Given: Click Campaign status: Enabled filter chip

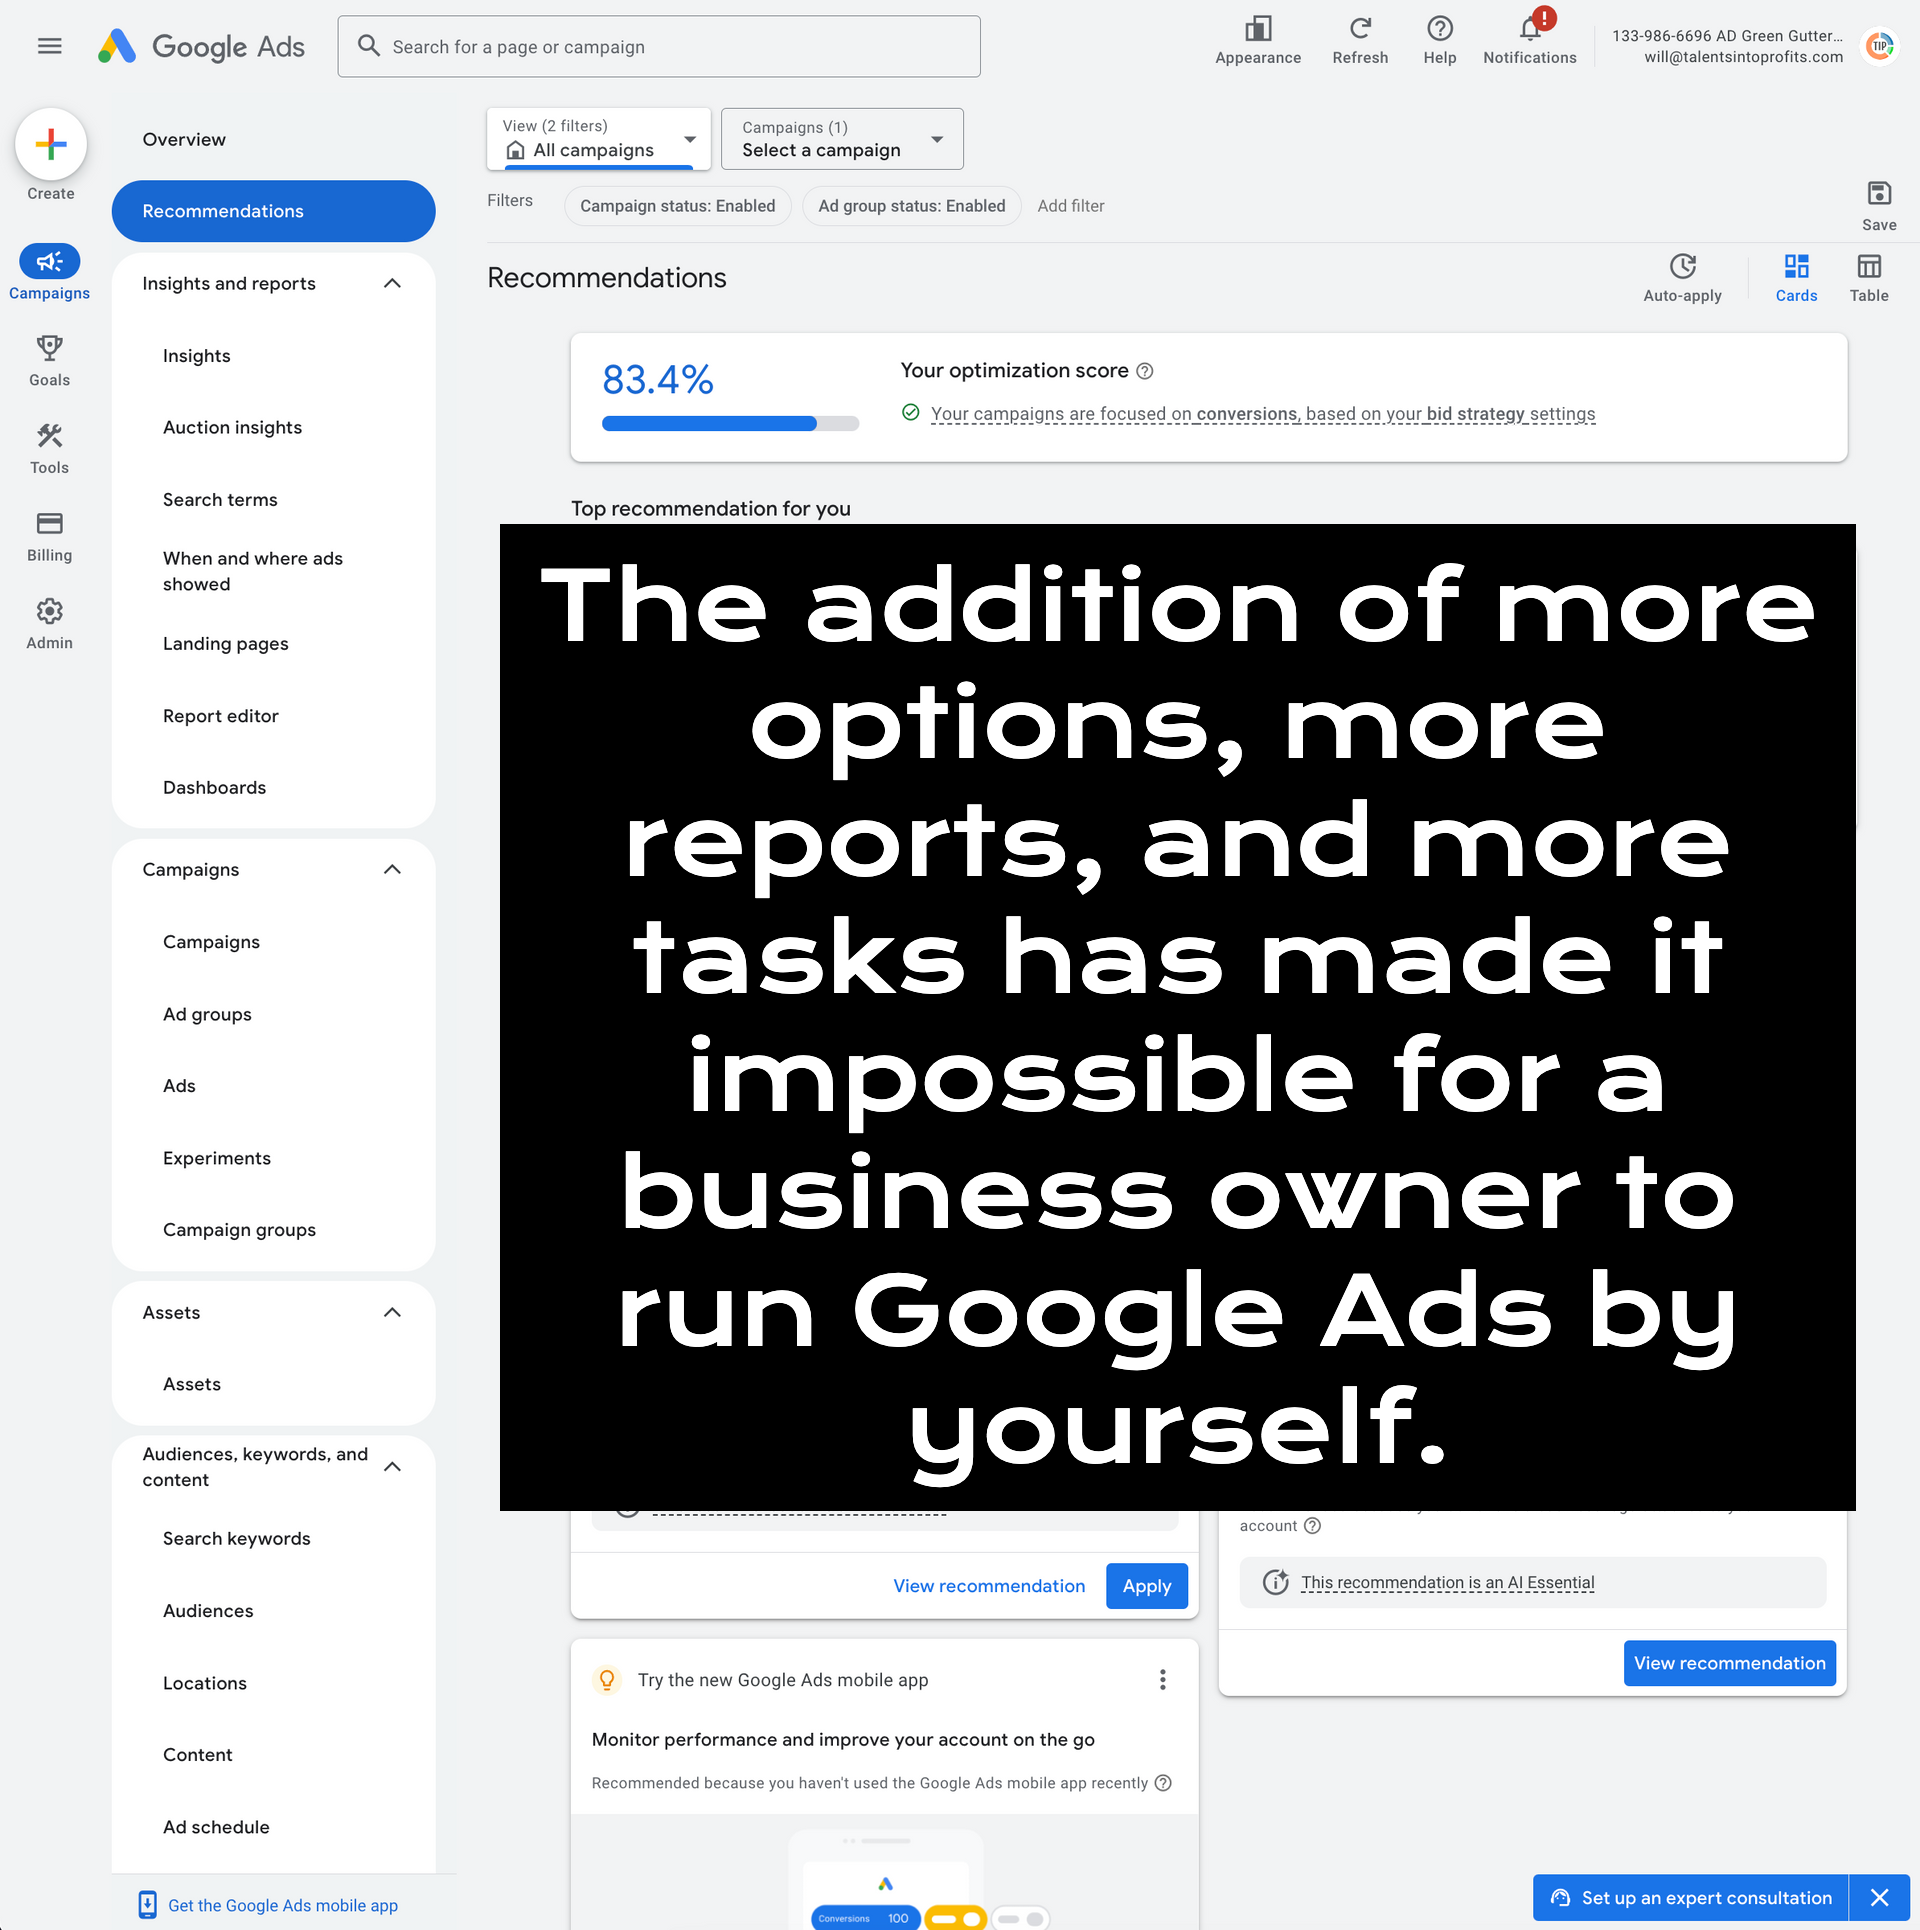Looking at the screenshot, I should (x=678, y=206).
